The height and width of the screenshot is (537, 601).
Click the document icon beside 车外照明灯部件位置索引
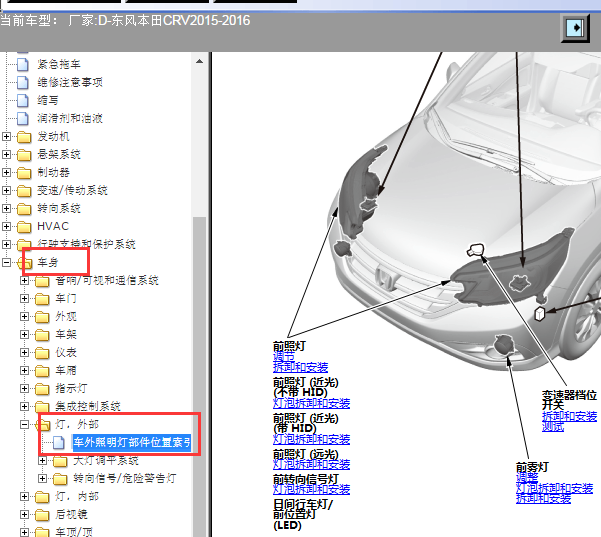59,443
